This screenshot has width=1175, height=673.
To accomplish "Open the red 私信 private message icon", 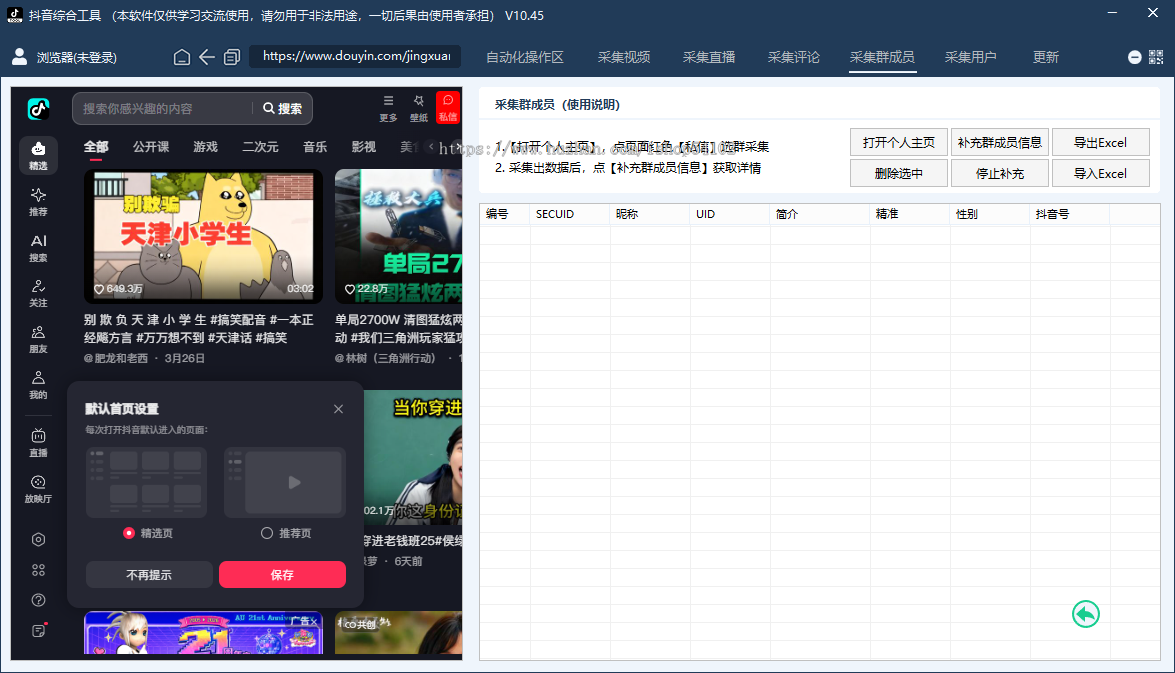I will tap(448, 108).
